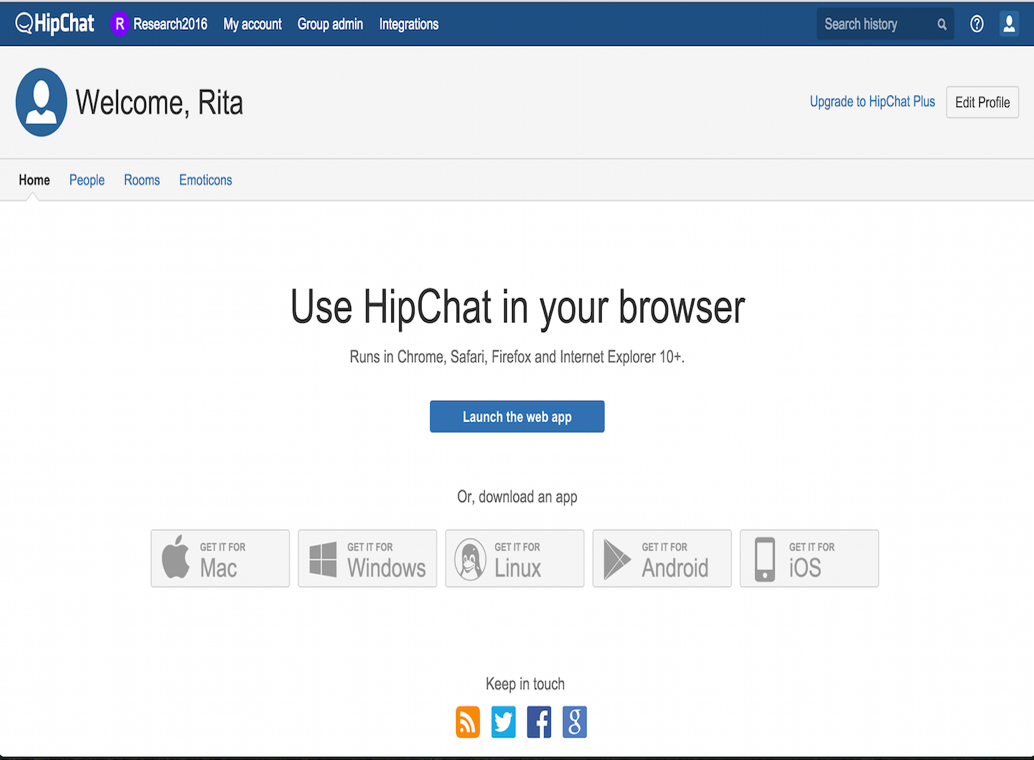The width and height of the screenshot is (1034, 760).
Task: Click the Linux penguin icon
Action: pos(470,559)
